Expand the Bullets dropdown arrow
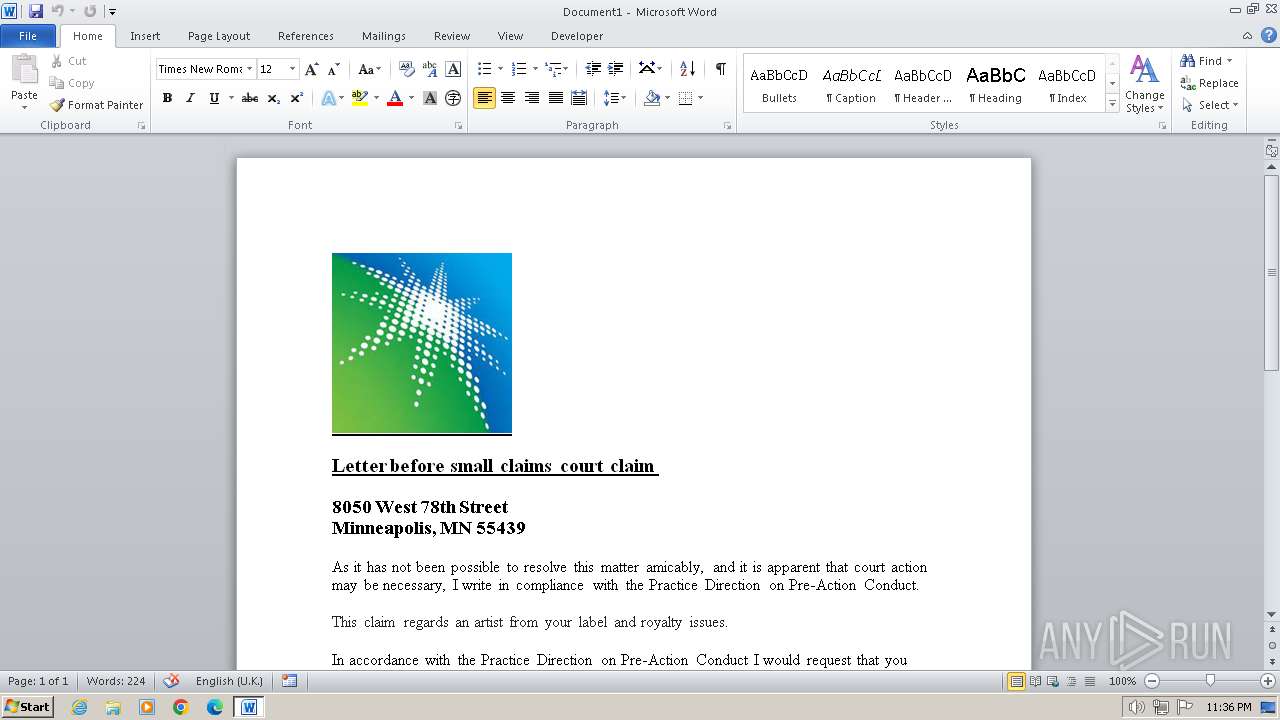The width and height of the screenshot is (1280, 720). click(x=502, y=69)
